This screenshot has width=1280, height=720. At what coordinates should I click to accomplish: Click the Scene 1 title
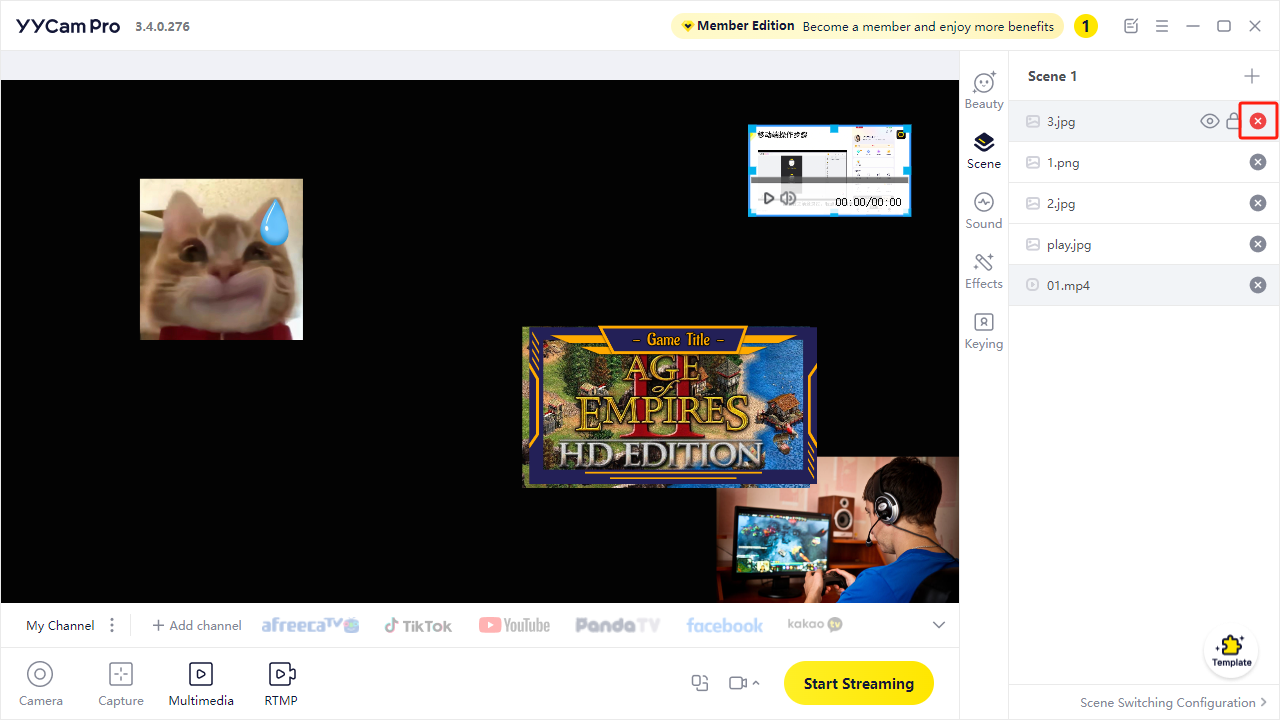click(1052, 76)
